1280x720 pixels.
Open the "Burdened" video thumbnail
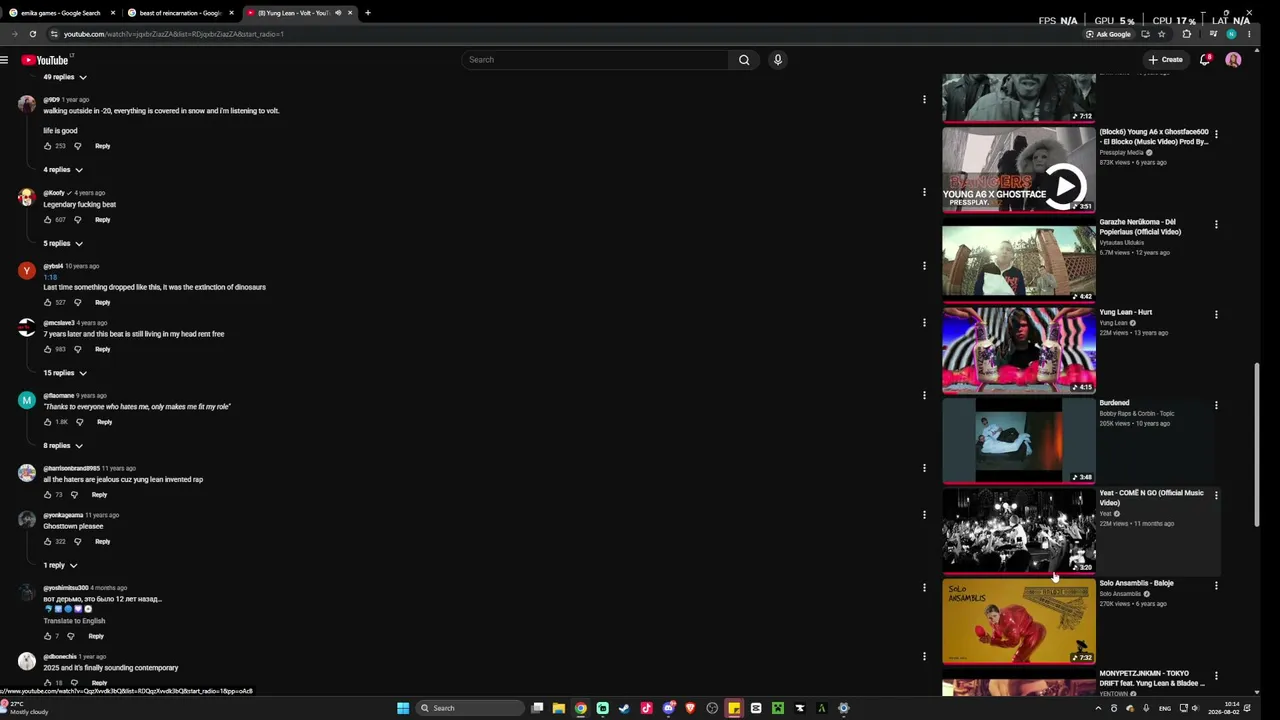(x=1019, y=441)
